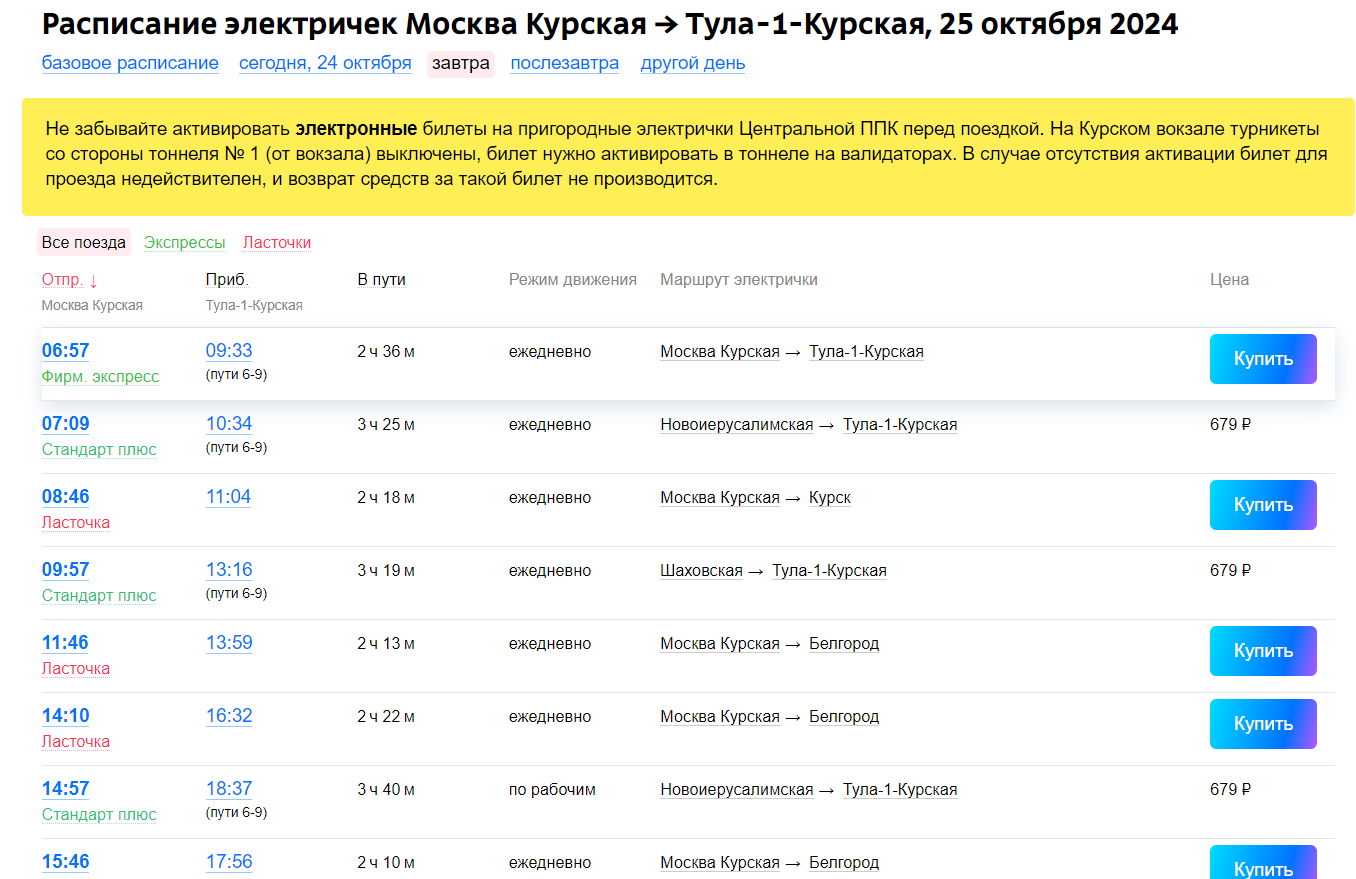Open Москва Курская station in 06:57 row
The height and width of the screenshot is (879, 1356).
[x=720, y=352]
